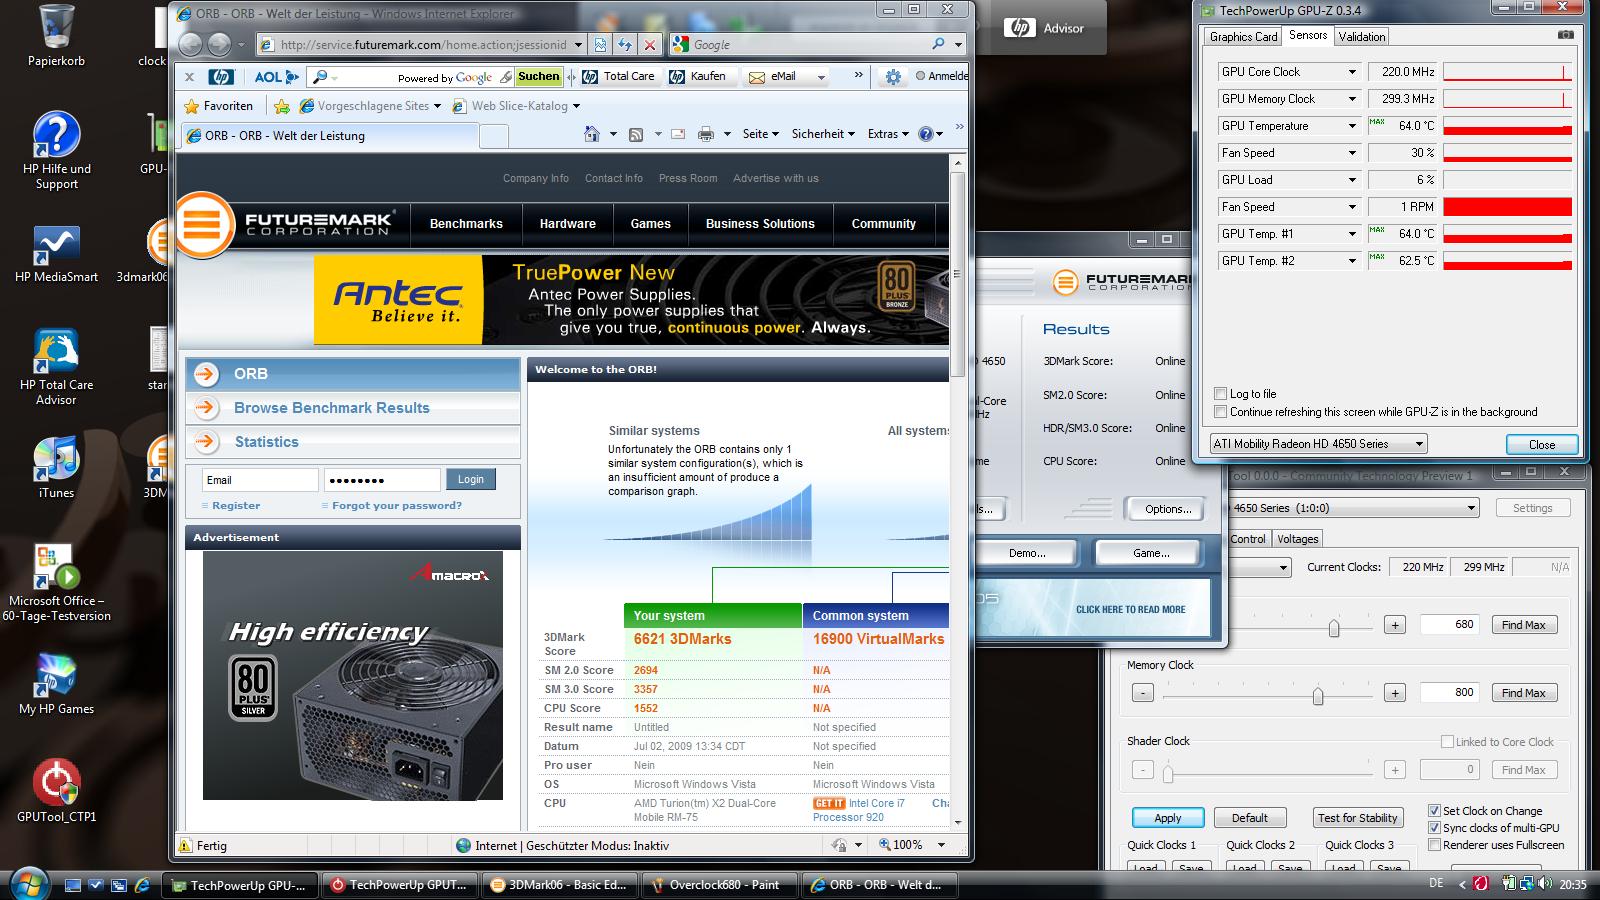This screenshot has width=1600, height=900.
Task: Open GPU Temperature sensor dropdown
Action: pos(1352,126)
